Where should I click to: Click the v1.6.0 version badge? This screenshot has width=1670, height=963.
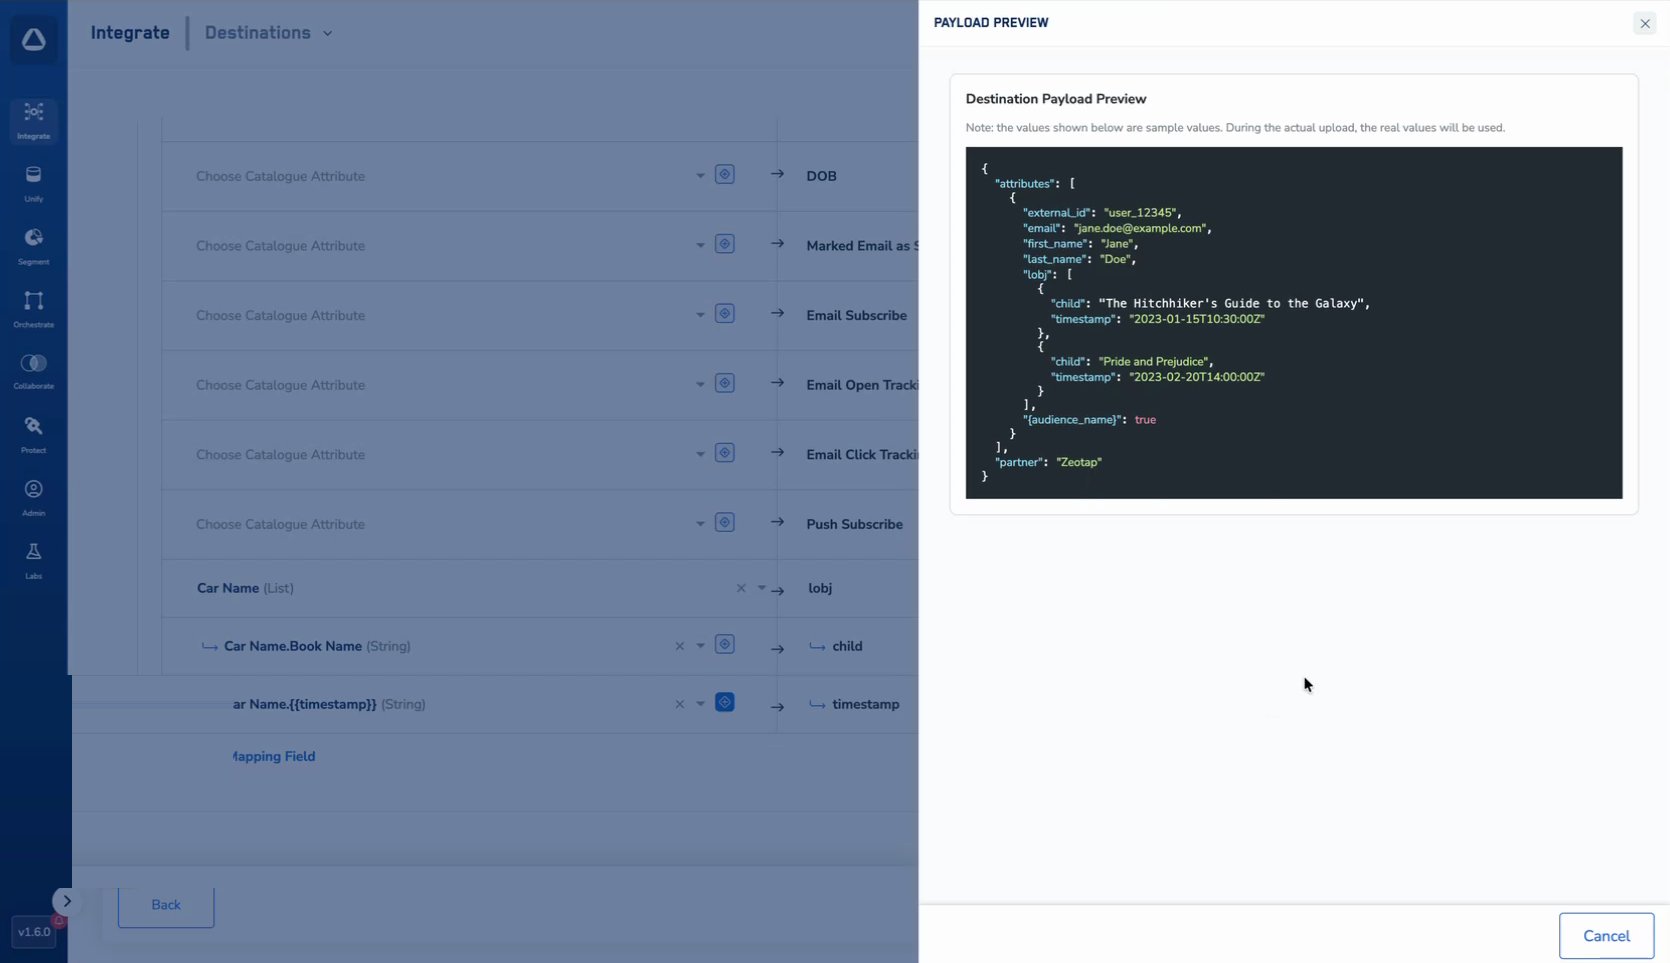coord(33,932)
